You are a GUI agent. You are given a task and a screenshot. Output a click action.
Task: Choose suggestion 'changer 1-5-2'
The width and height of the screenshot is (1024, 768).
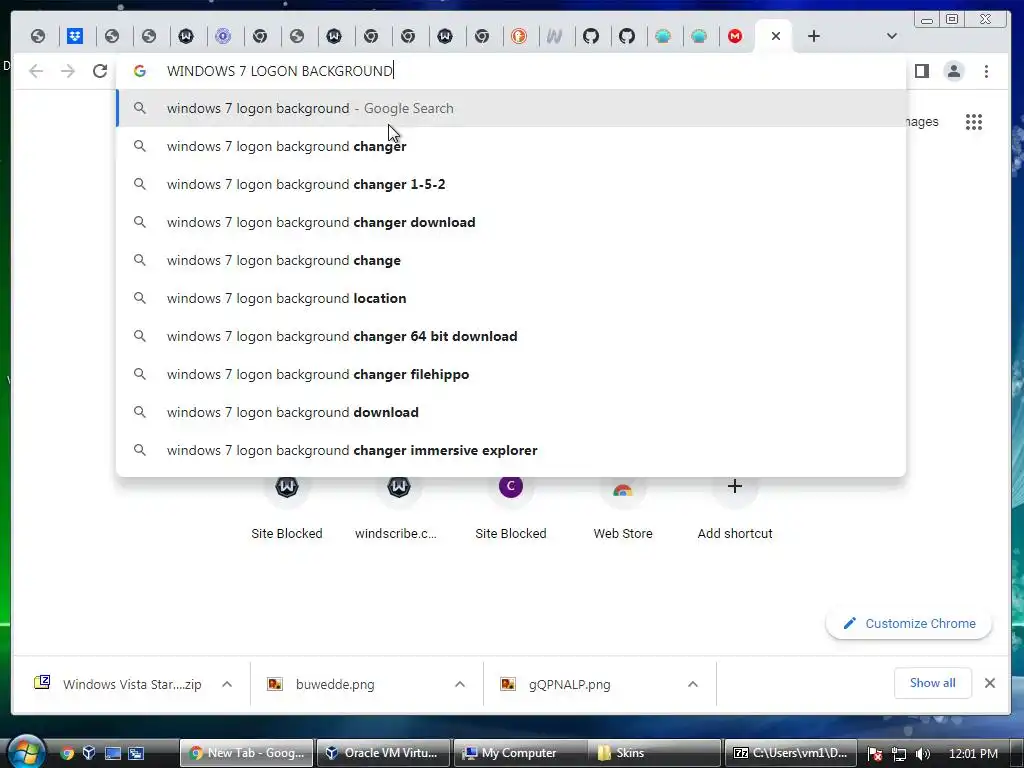(511, 184)
